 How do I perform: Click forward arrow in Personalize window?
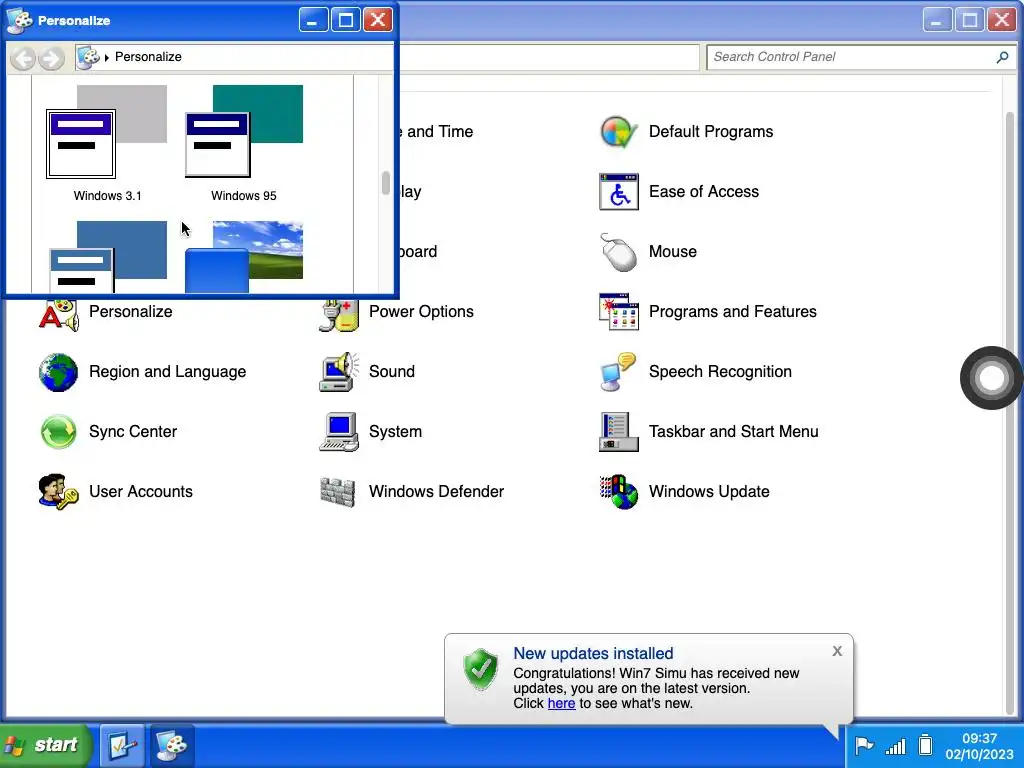coord(52,58)
